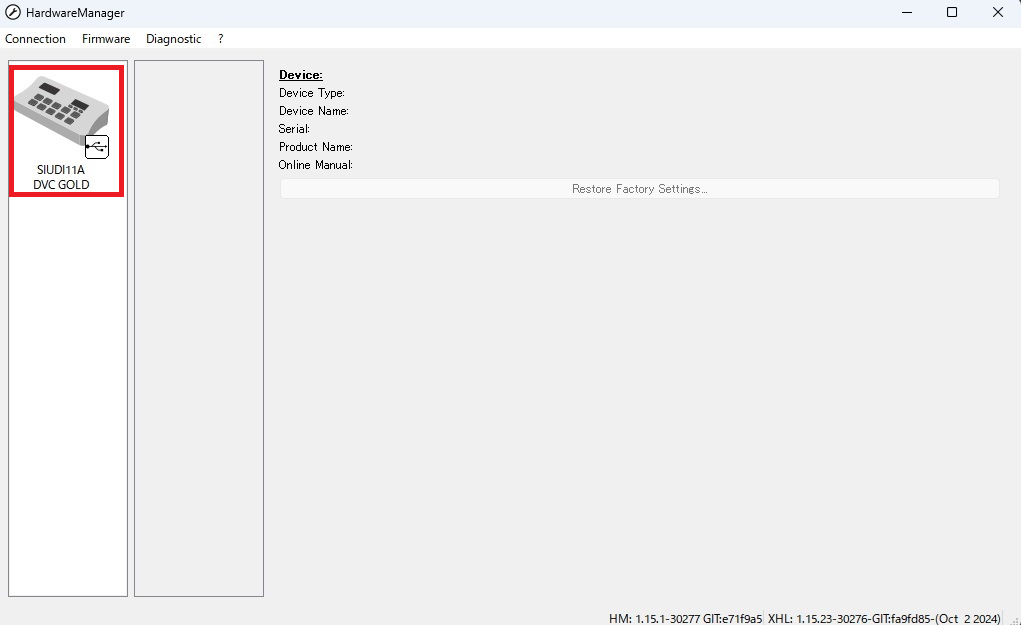Click the Online Manual field label
Image resolution: width=1021 pixels, height=625 pixels.
pos(315,165)
